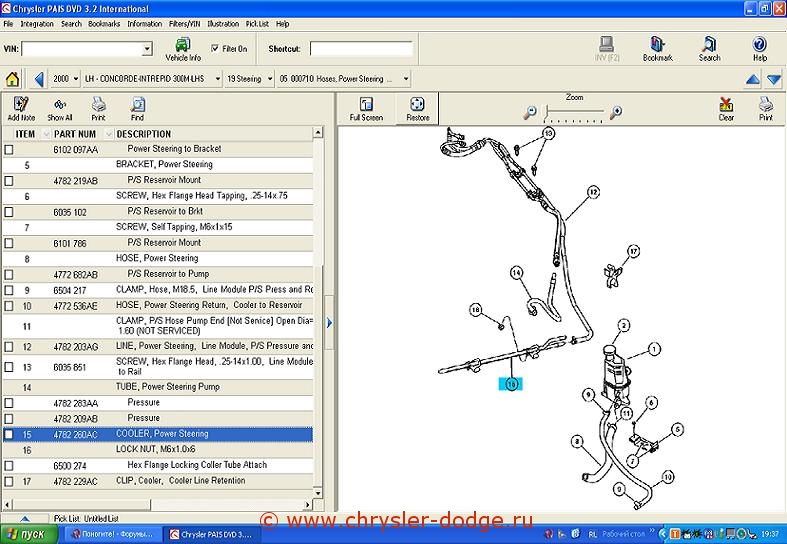Click the DESCRIPTION column header
The width and height of the screenshot is (787, 544).
pos(144,134)
